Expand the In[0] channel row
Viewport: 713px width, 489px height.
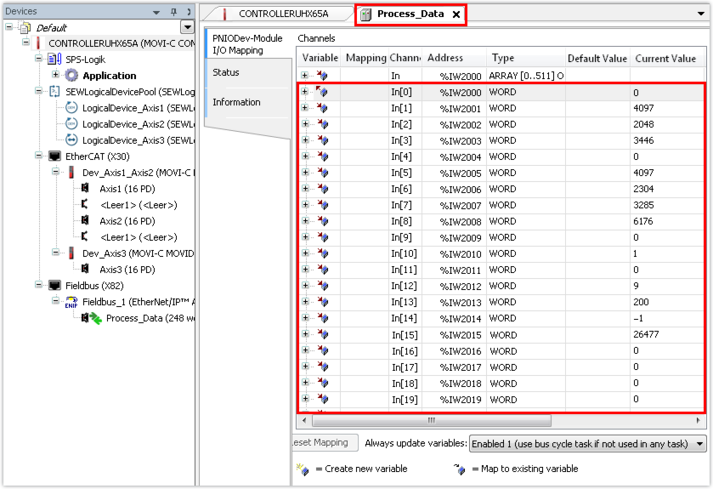[x=305, y=93]
